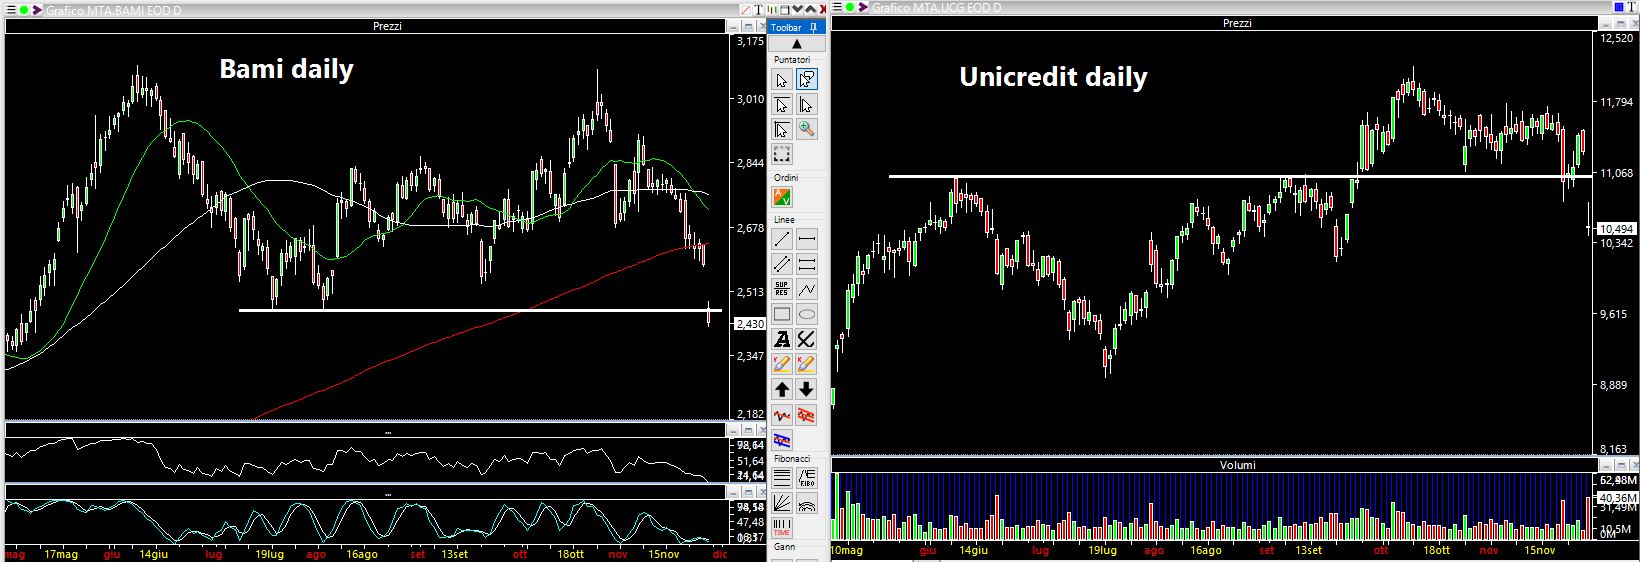Viewport: 1640px width, 562px height.
Task: Select the standard arrow pointer tool
Action: (x=782, y=79)
